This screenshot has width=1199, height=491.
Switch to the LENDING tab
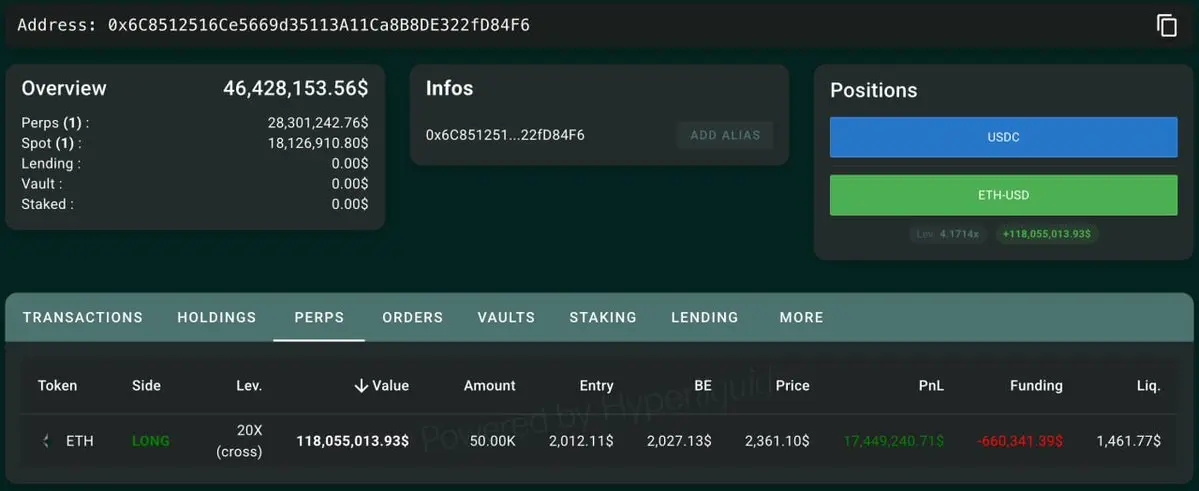(704, 317)
